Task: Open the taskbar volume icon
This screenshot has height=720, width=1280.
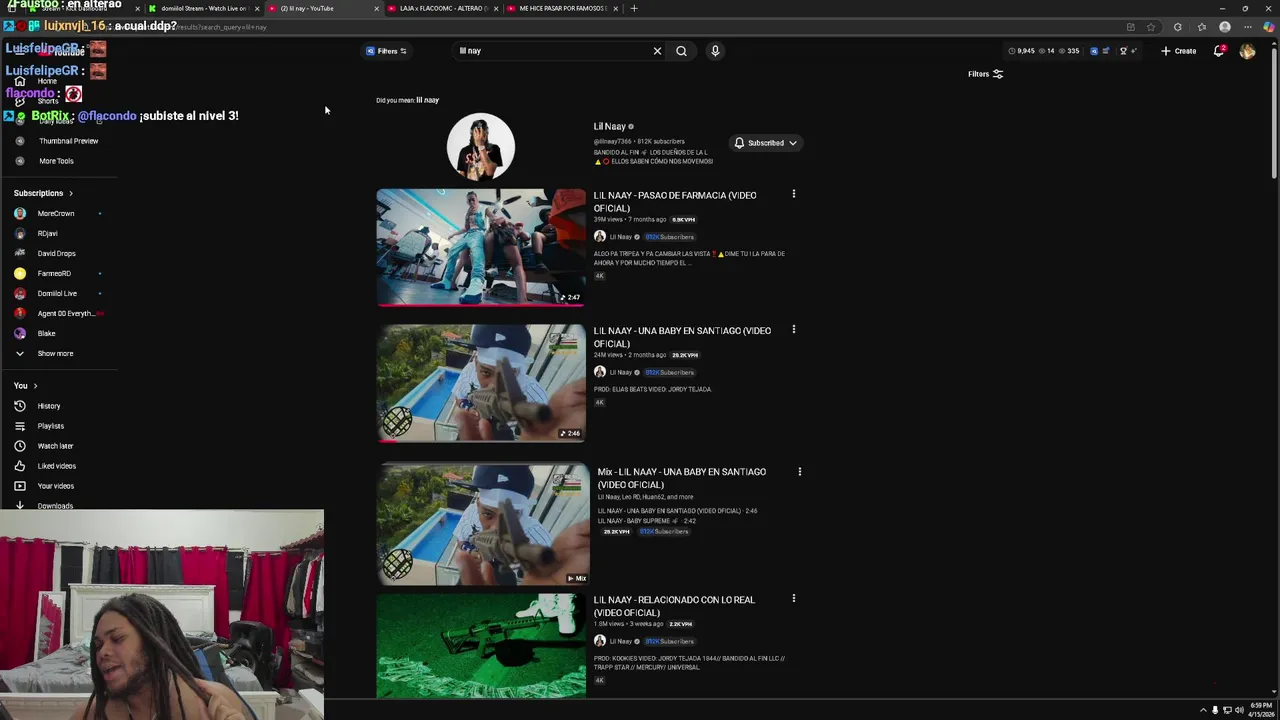Action: click(1239, 710)
